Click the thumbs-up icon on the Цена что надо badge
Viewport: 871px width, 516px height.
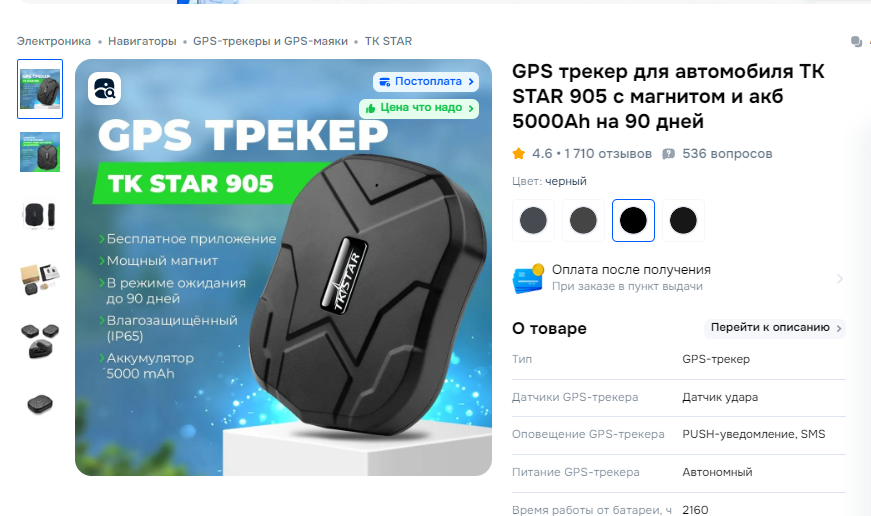click(x=371, y=108)
